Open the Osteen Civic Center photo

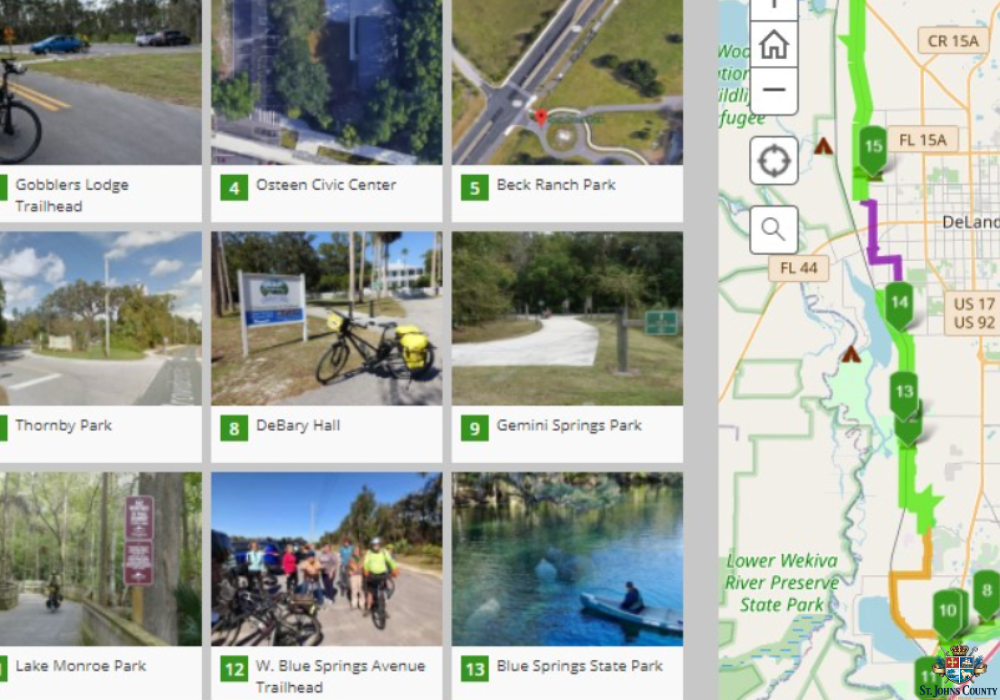(327, 82)
